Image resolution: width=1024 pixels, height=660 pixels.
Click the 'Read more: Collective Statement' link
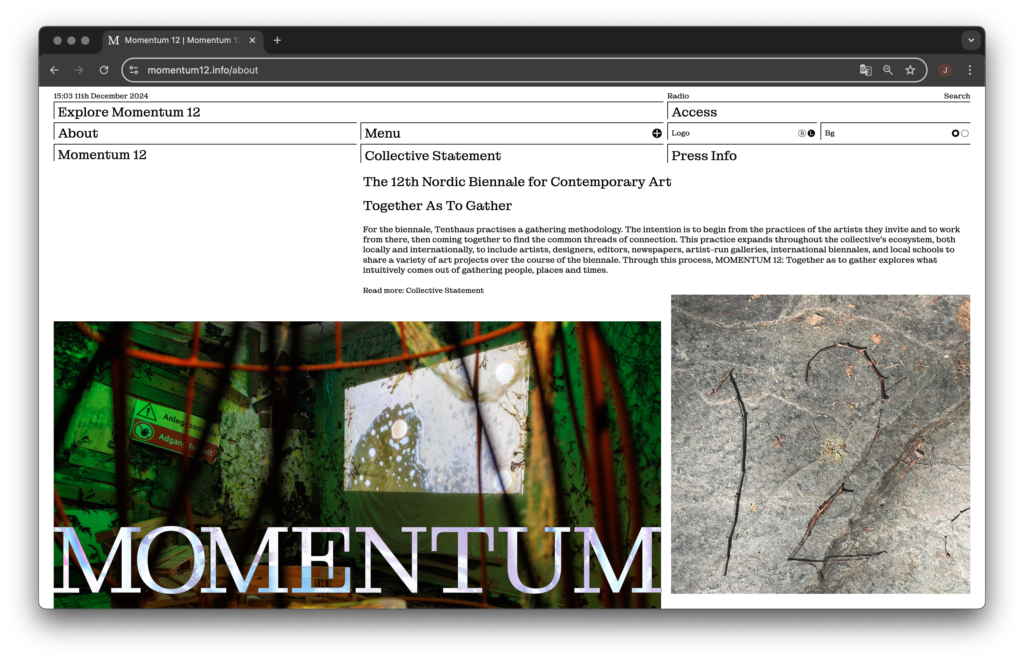[423, 290]
